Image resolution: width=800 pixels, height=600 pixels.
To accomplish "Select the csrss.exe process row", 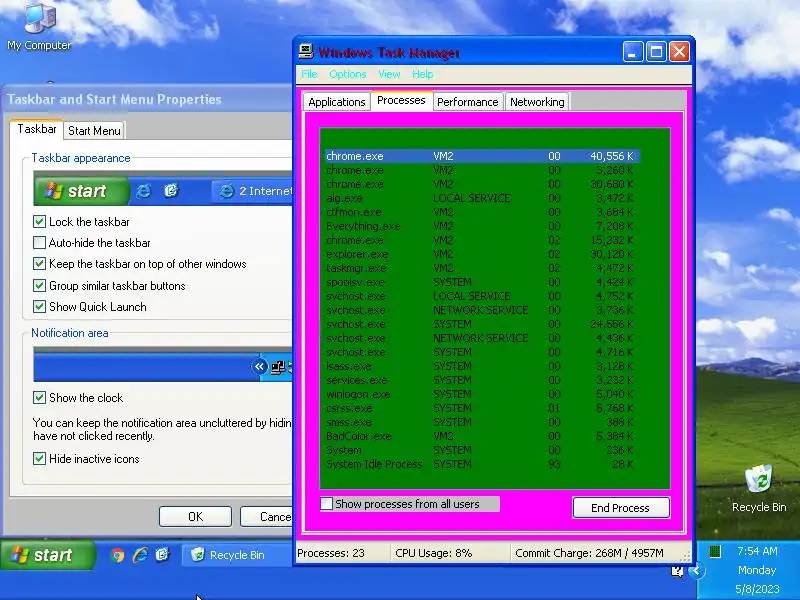I will [482, 408].
